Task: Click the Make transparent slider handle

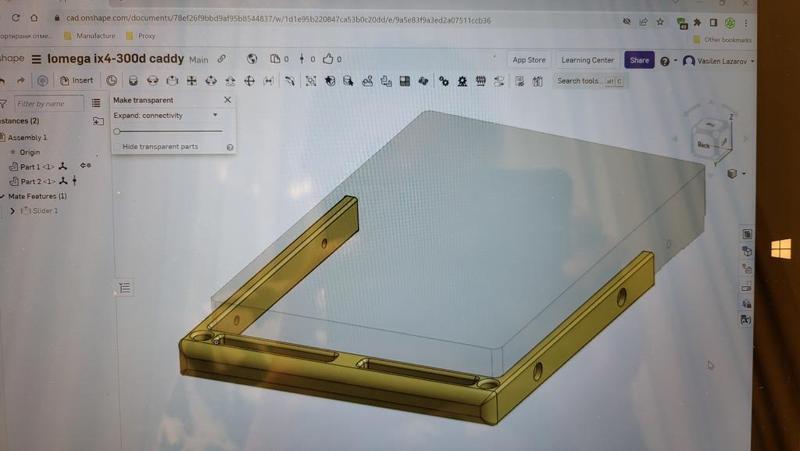Action: pos(117,132)
